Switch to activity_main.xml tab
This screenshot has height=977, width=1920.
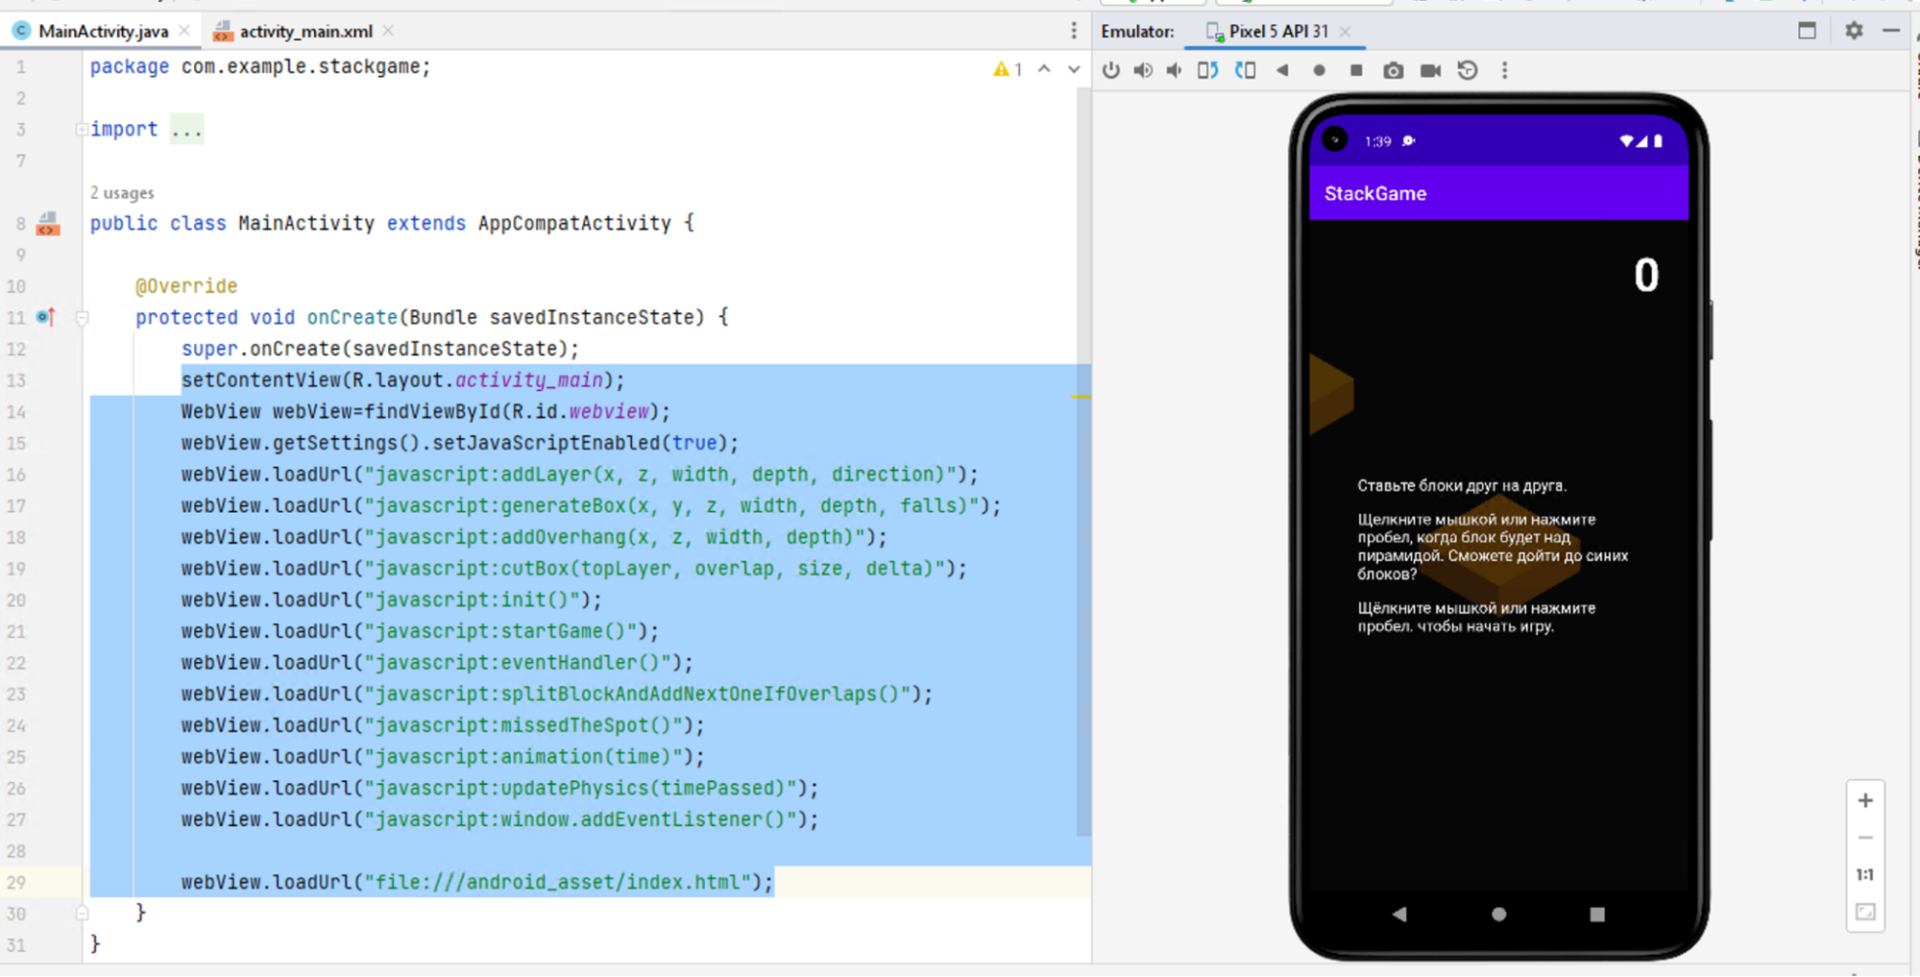tap(305, 31)
